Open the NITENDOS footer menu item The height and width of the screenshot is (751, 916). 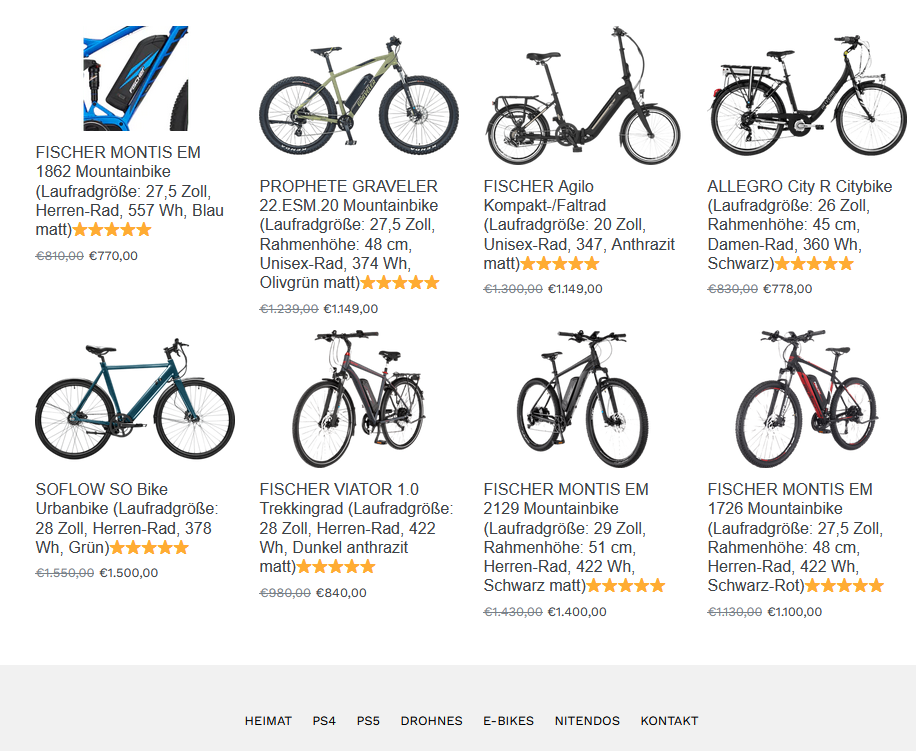pyautogui.click(x=587, y=721)
